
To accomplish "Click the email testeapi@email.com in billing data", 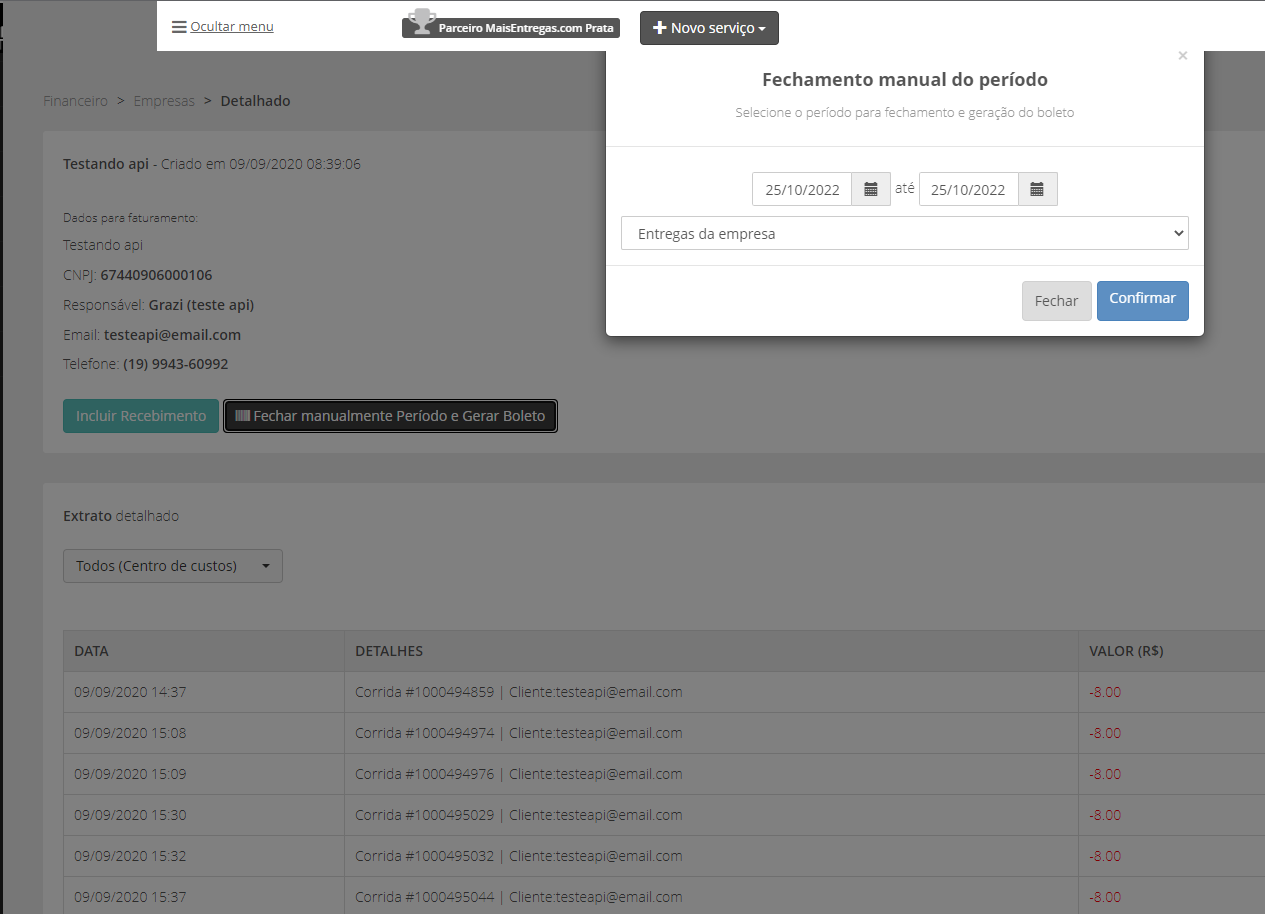I will tap(172, 335).
